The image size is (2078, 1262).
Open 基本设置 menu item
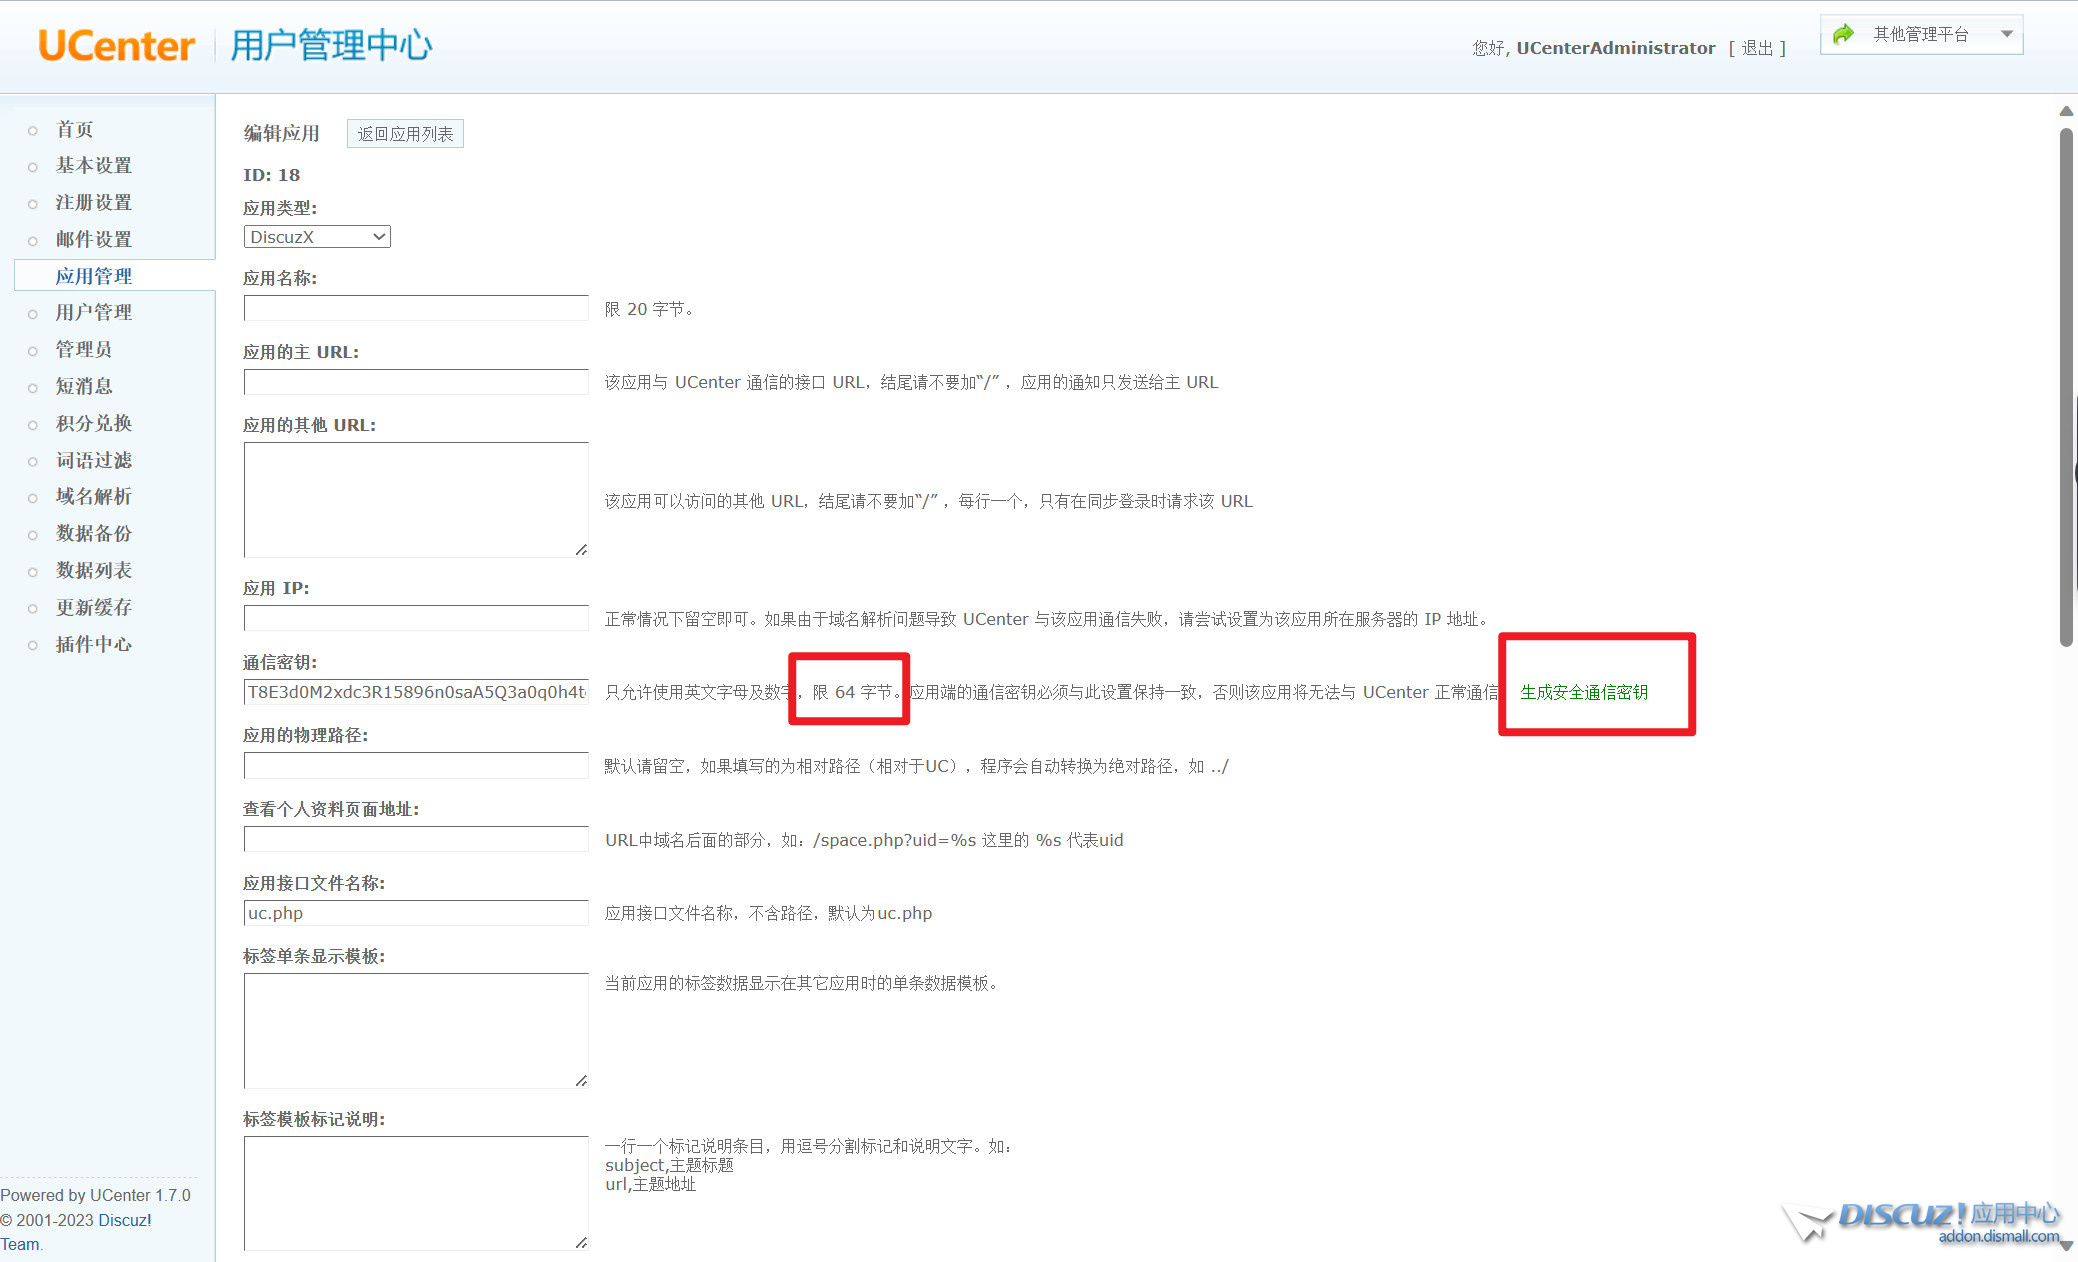[x=94, y=165]
